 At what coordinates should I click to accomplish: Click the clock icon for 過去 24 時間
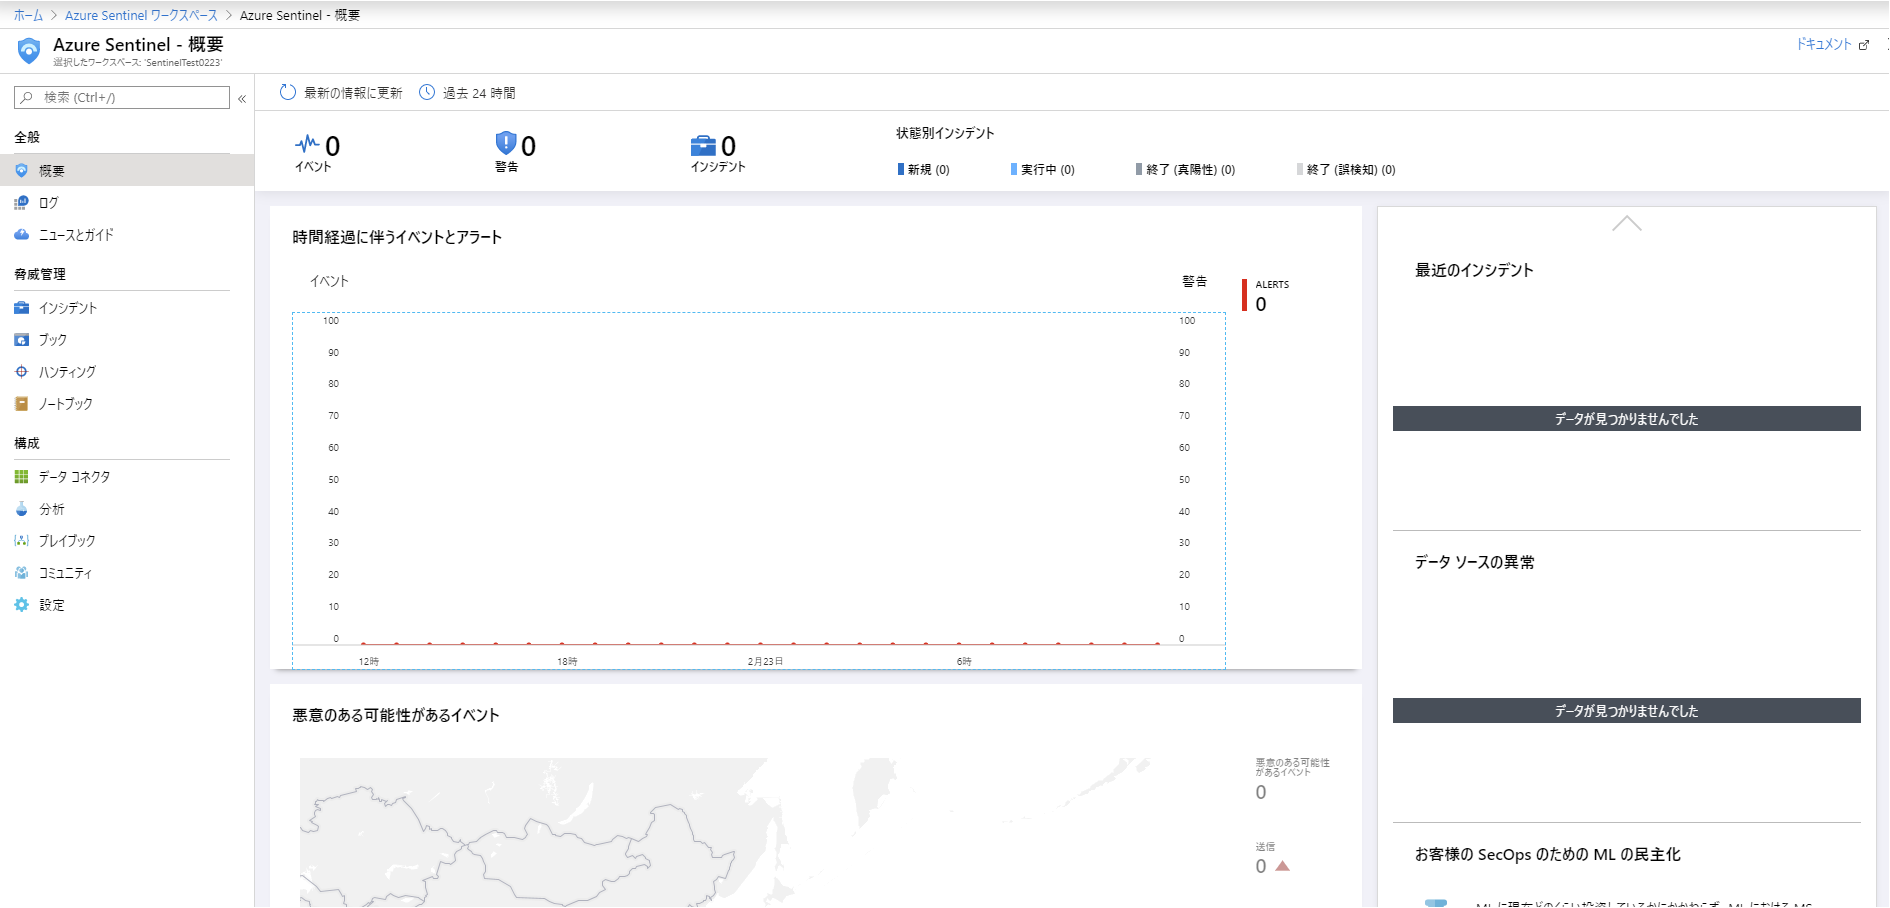pyautogui.click(x=427, y=92)
